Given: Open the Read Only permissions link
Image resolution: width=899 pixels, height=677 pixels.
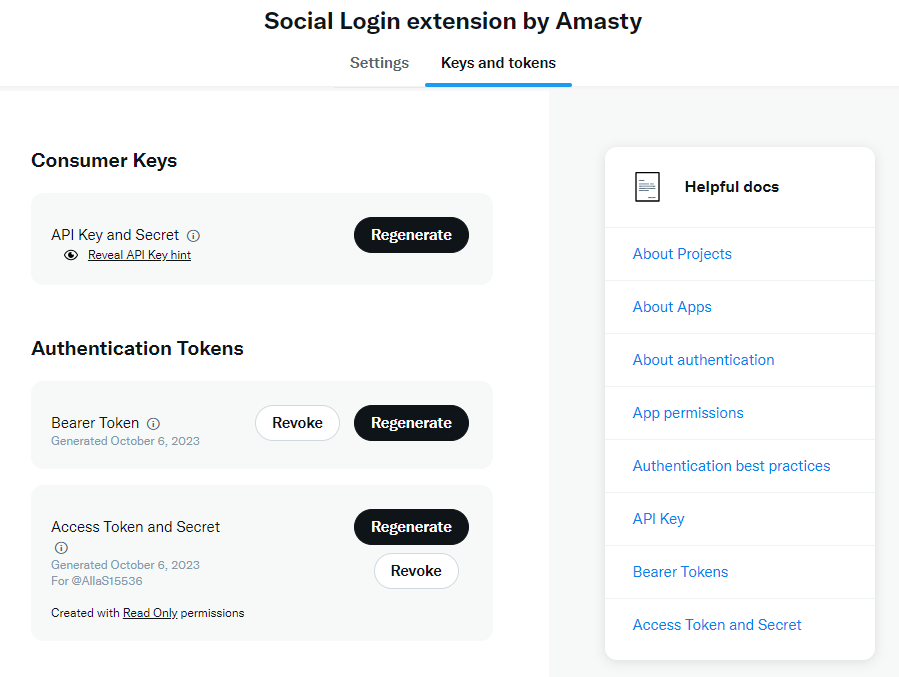Looking at the screenshot, I should click(x=150, y=613).
